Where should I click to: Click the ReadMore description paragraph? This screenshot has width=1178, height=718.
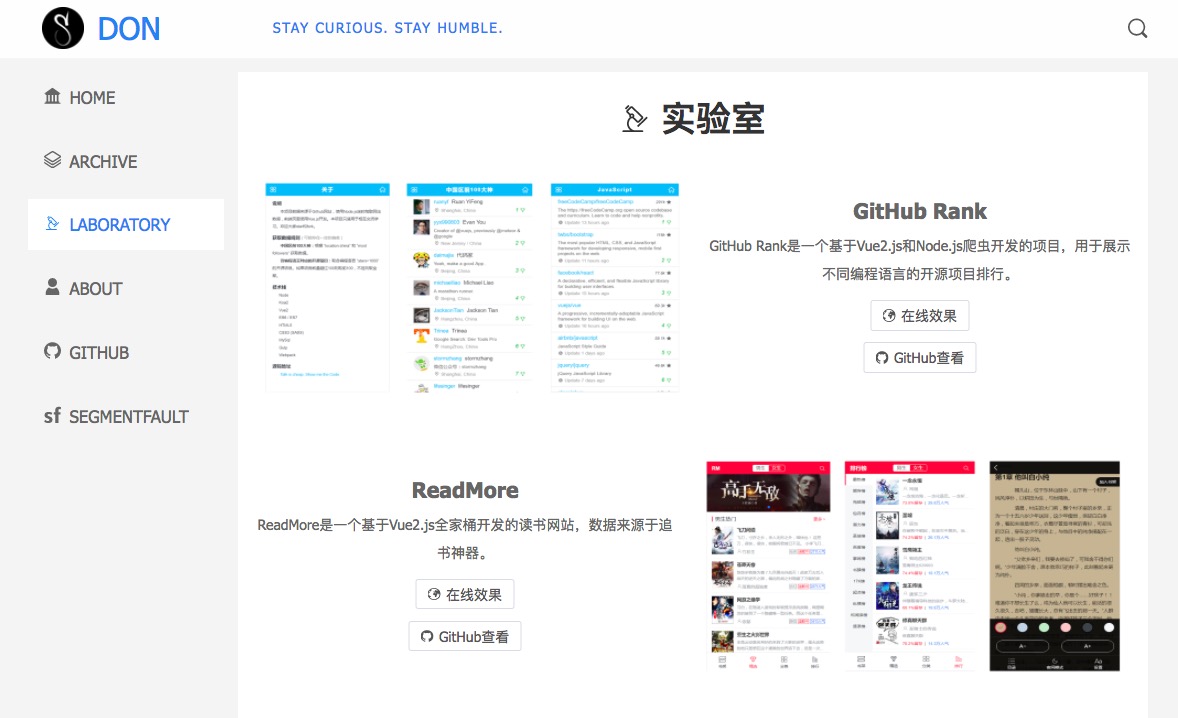[465, 538]
